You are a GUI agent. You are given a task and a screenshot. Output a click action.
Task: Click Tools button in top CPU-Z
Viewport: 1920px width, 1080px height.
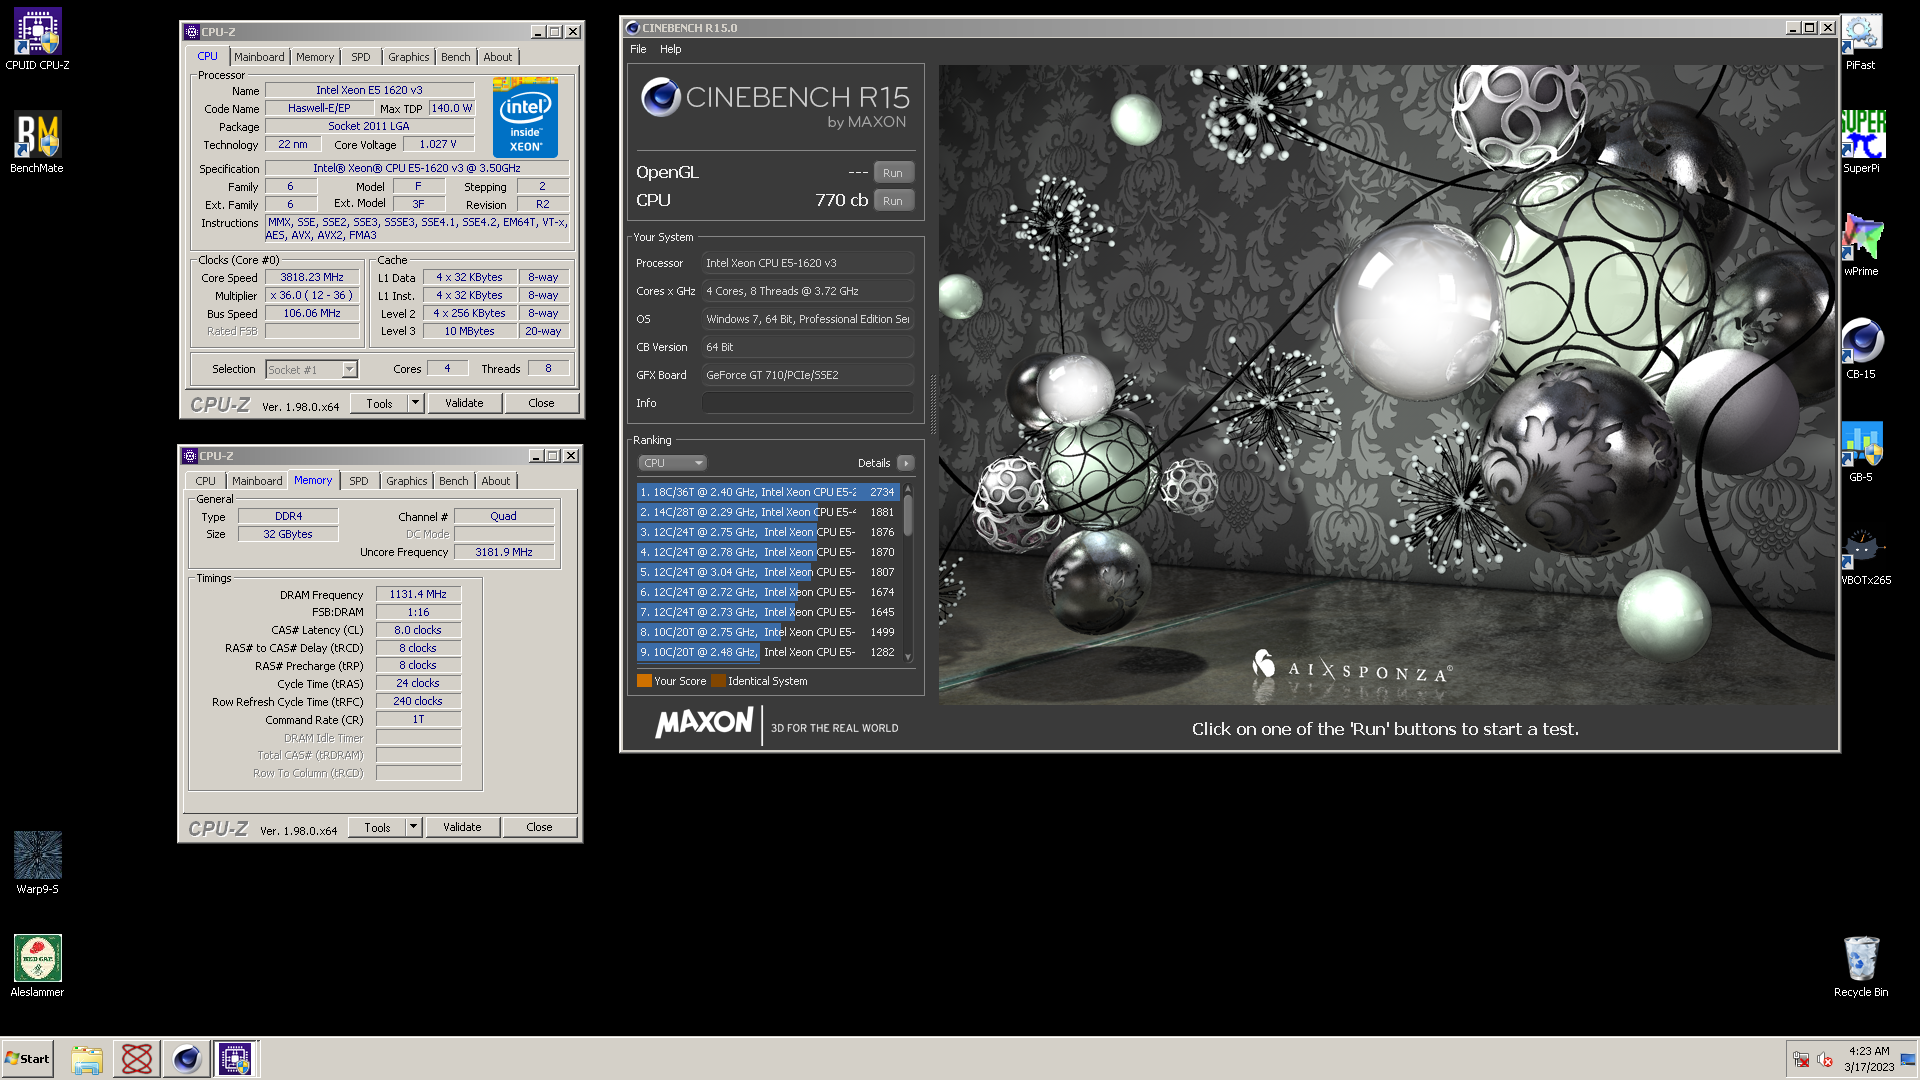click(379, 404)
